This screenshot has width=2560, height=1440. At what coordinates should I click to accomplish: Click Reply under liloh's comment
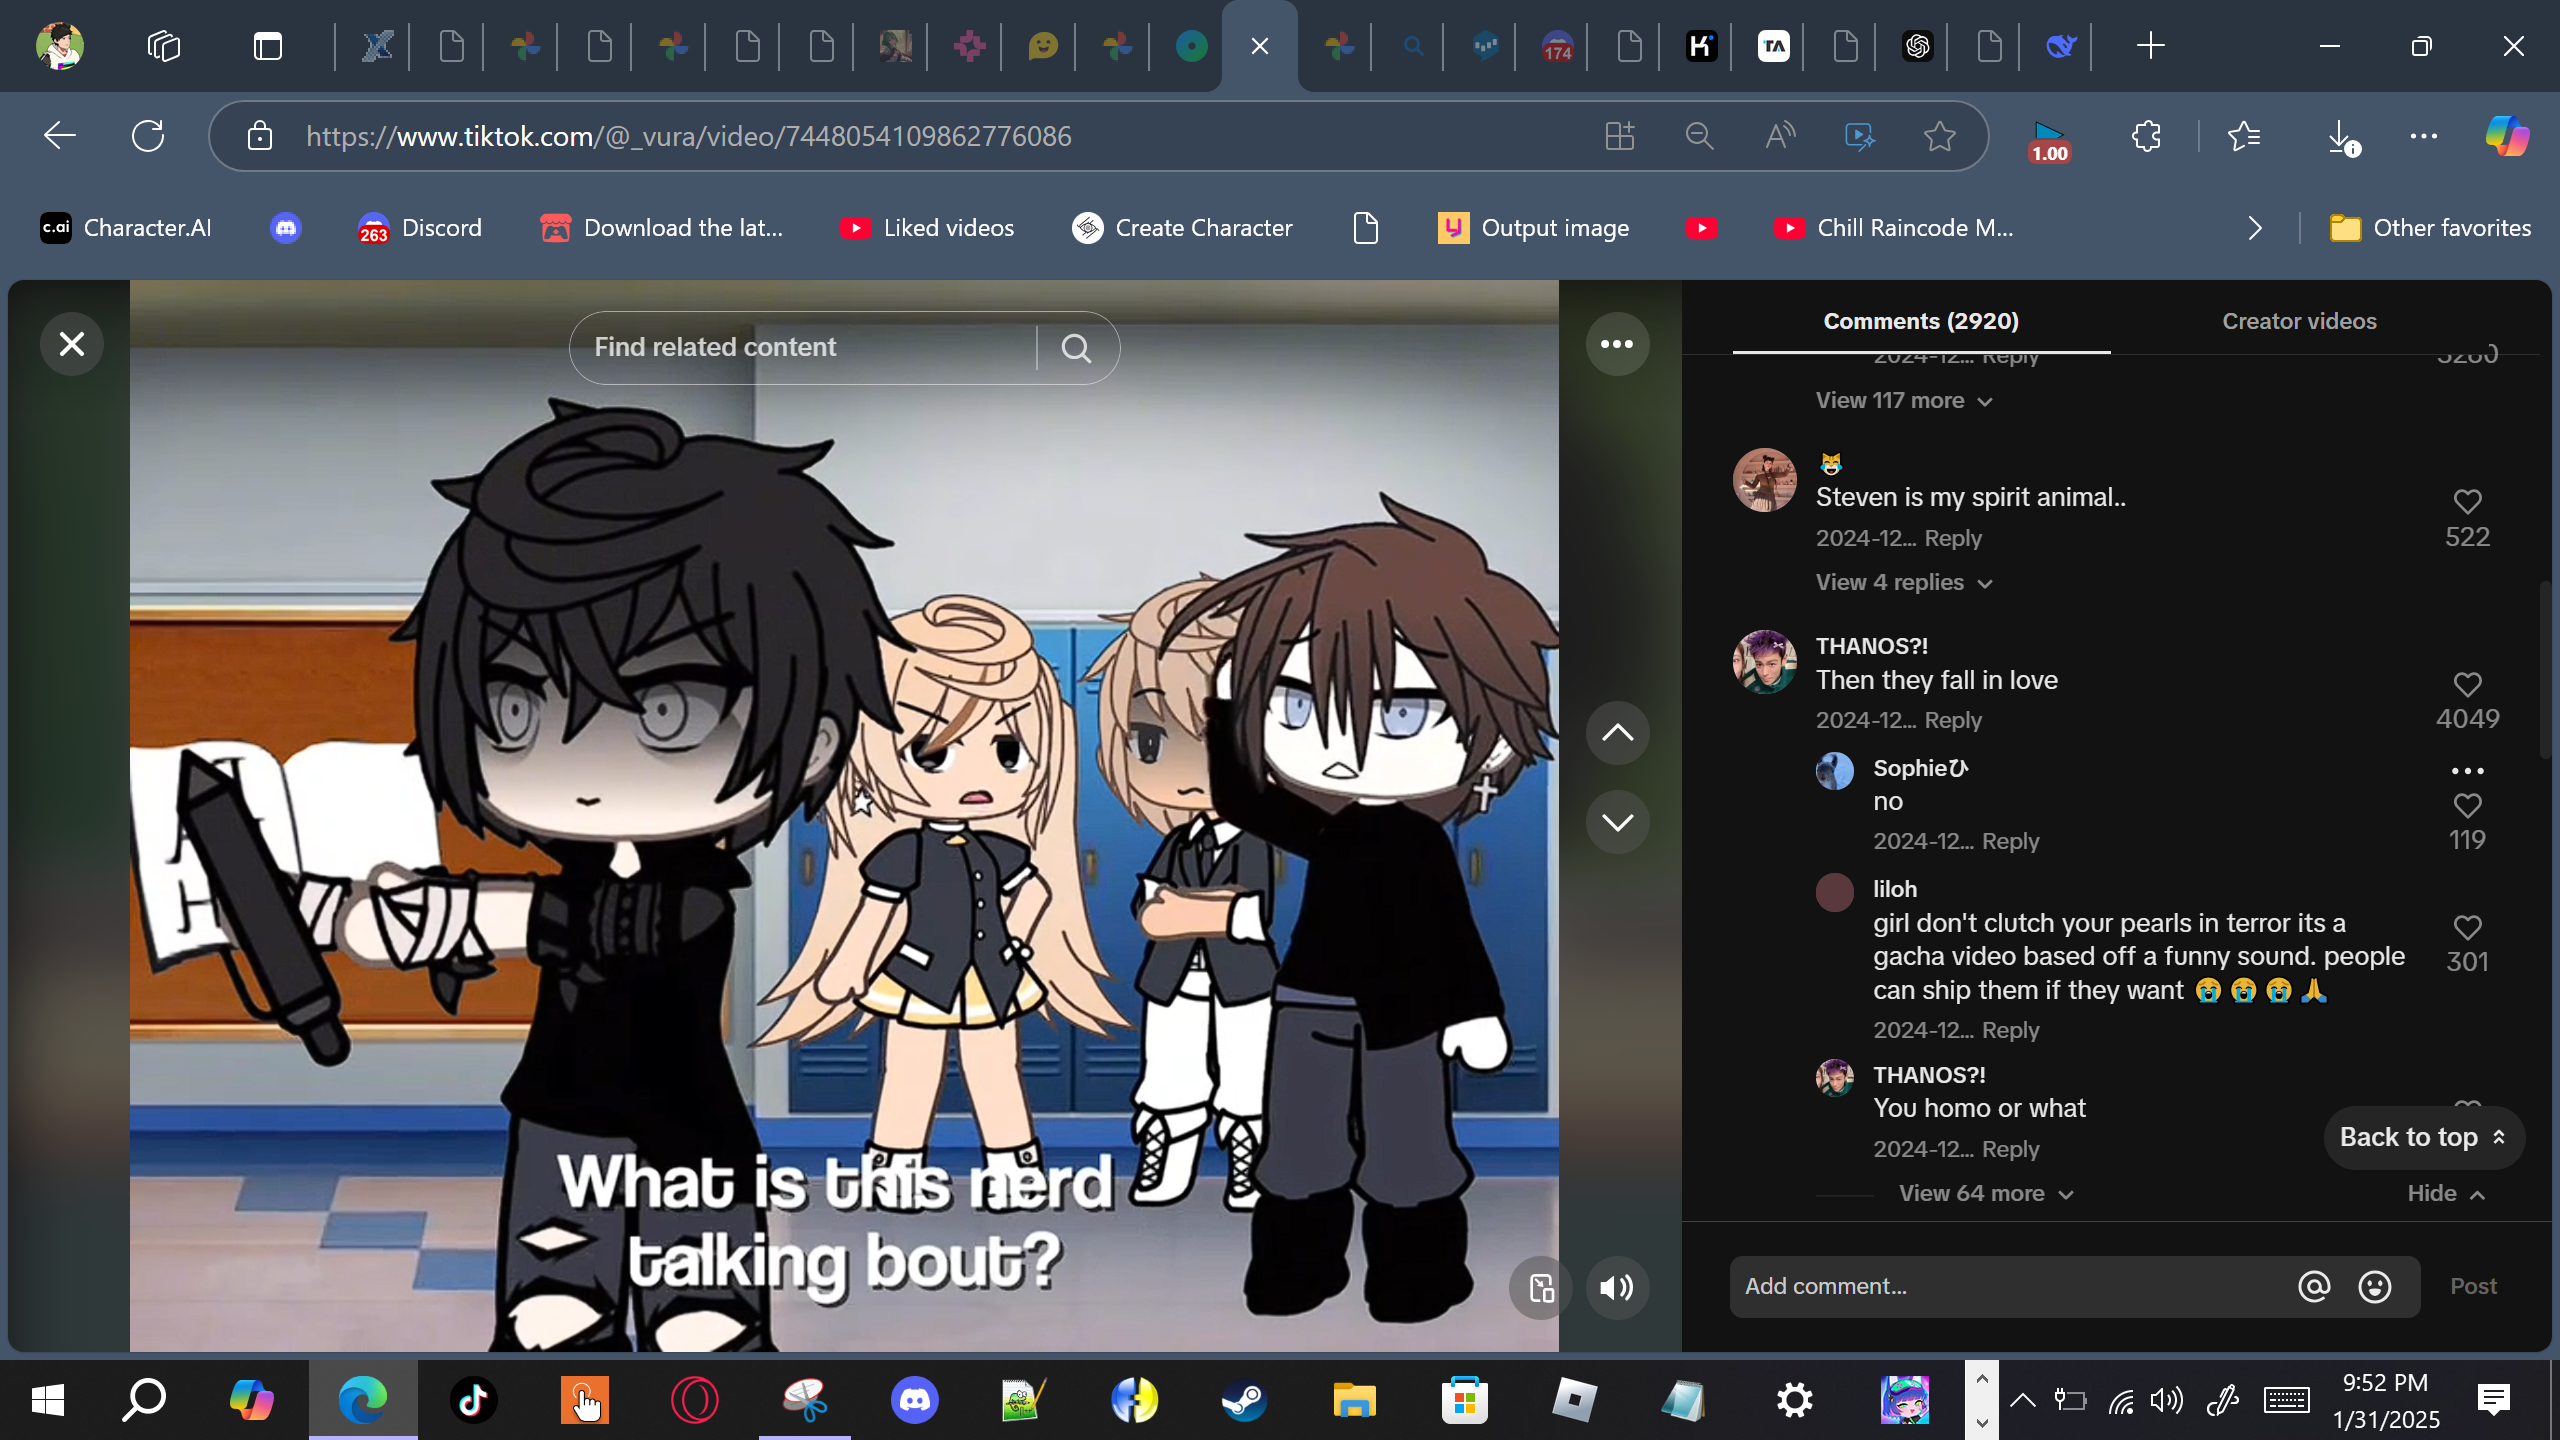tap(2010, 1030)
